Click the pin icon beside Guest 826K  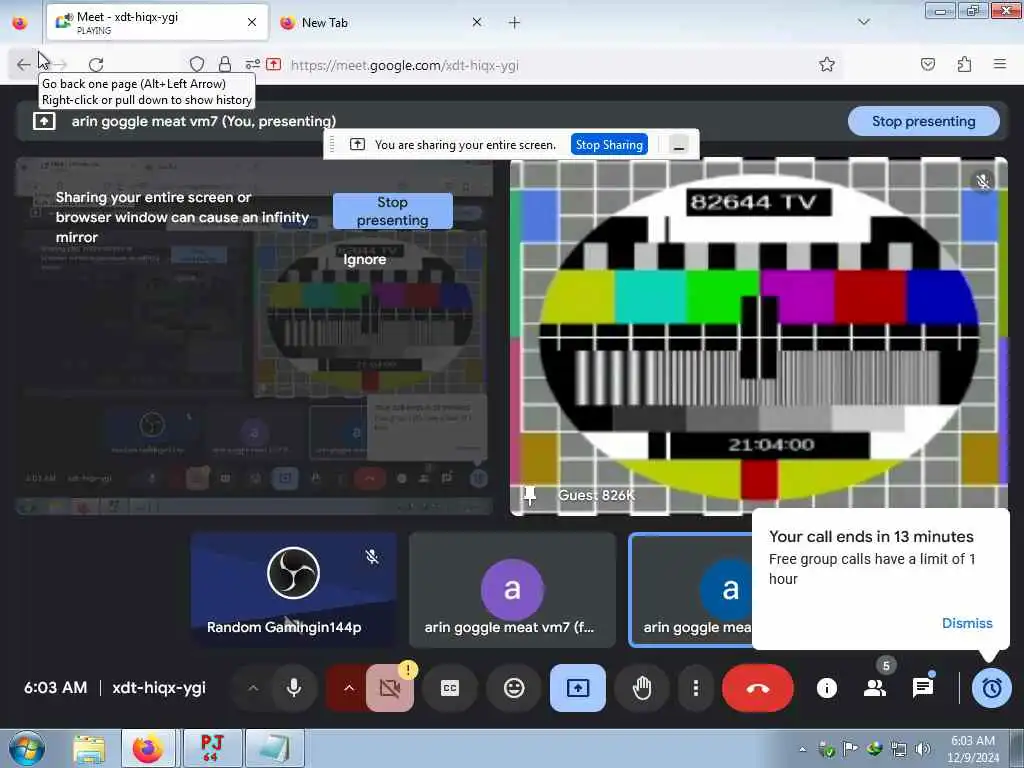coord(530,496)
